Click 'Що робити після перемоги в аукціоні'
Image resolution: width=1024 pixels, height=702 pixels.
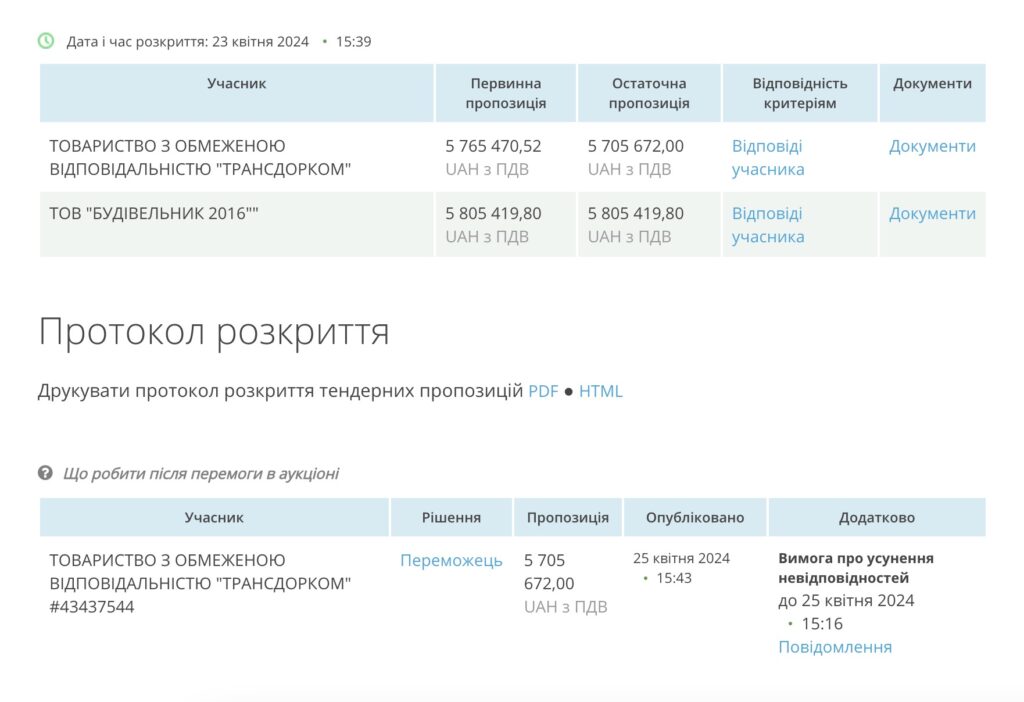click(x=199, y=473)
